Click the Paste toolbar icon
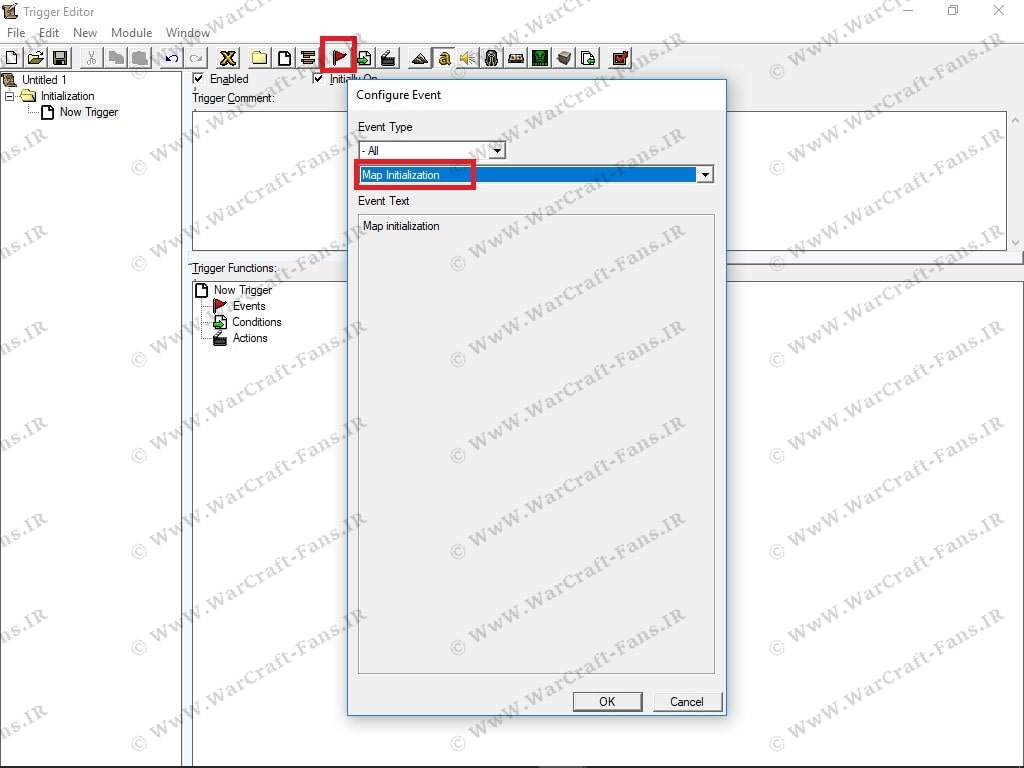1024x768 pixels. 140,58
